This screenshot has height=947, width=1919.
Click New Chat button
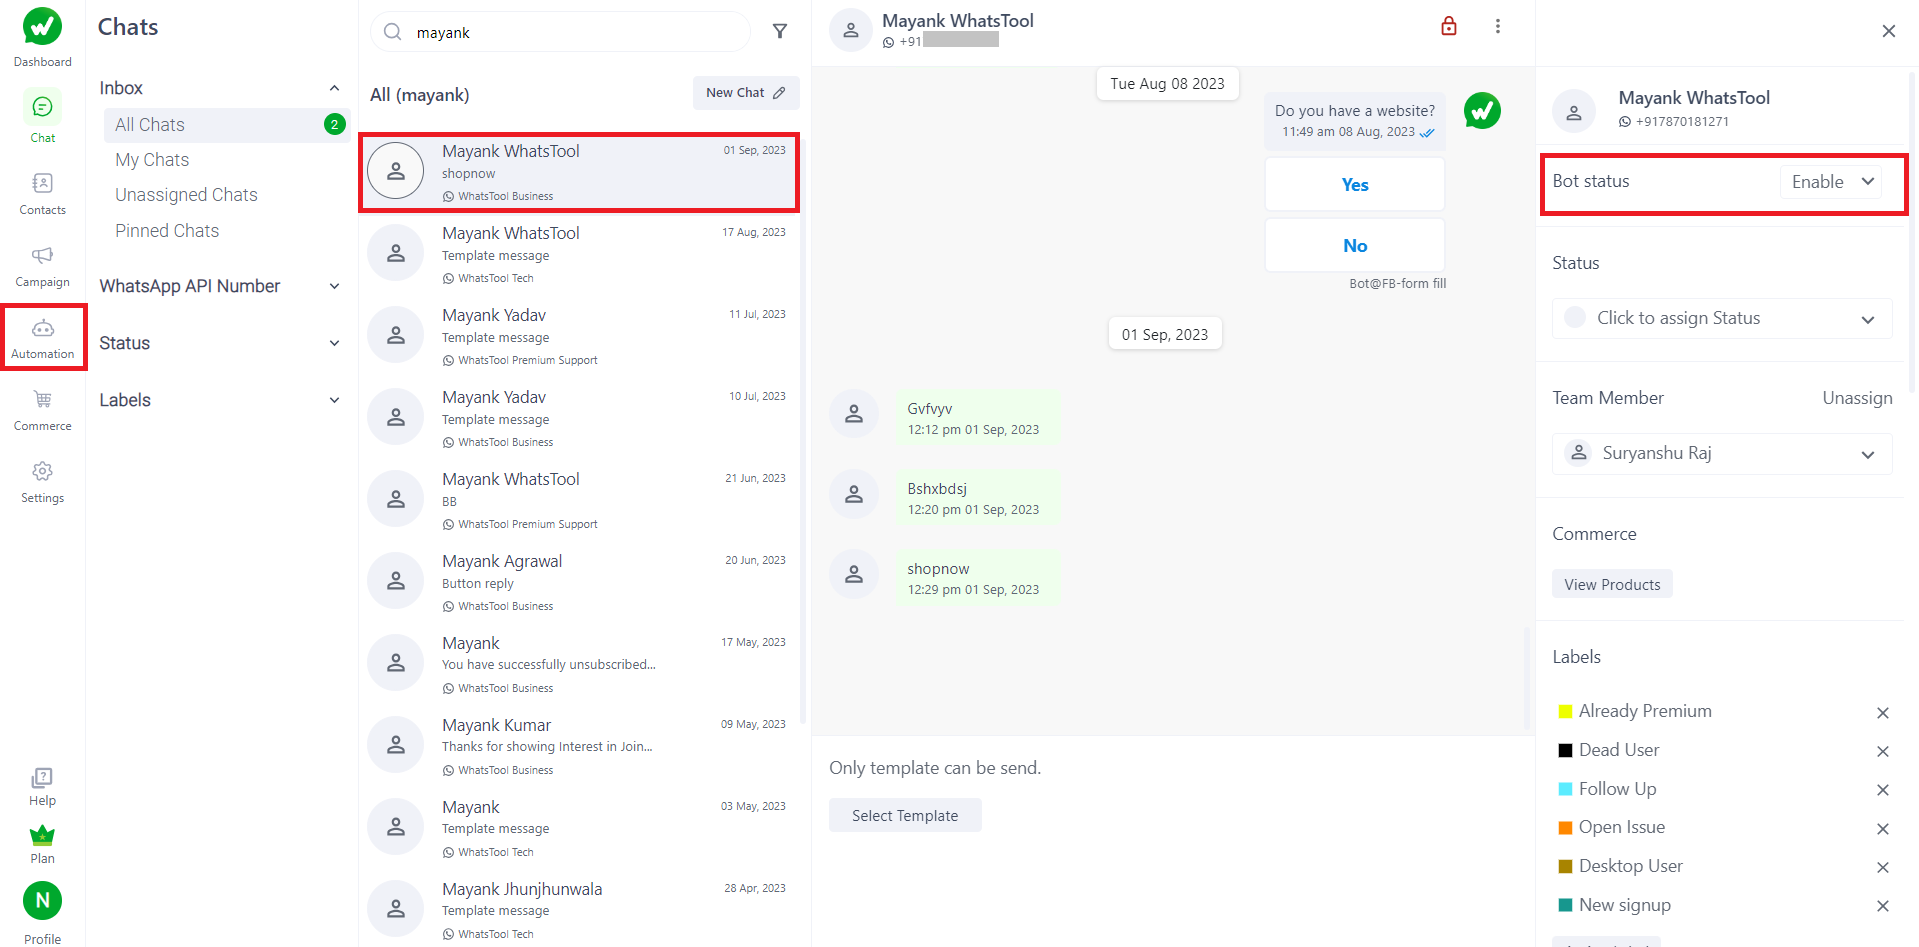[x=746, y=93]
